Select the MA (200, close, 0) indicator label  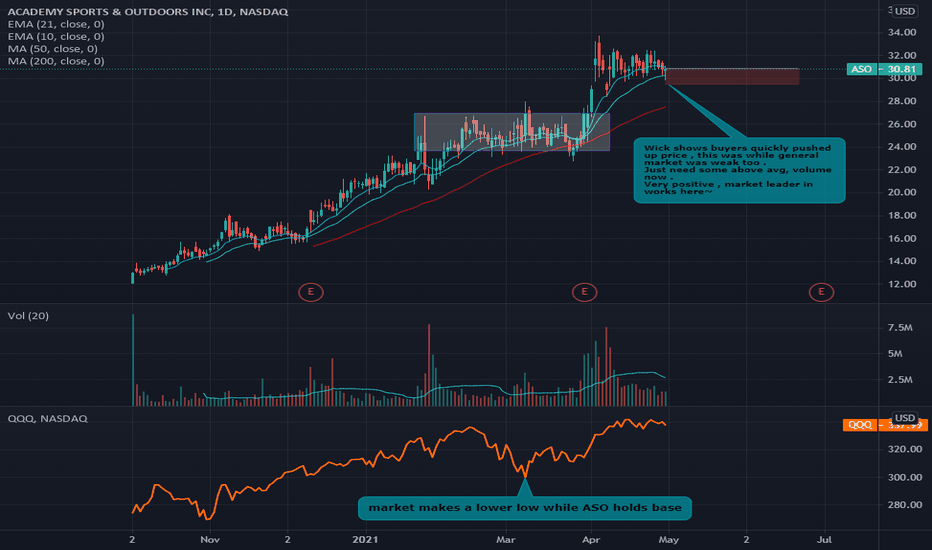pos(56,61)
